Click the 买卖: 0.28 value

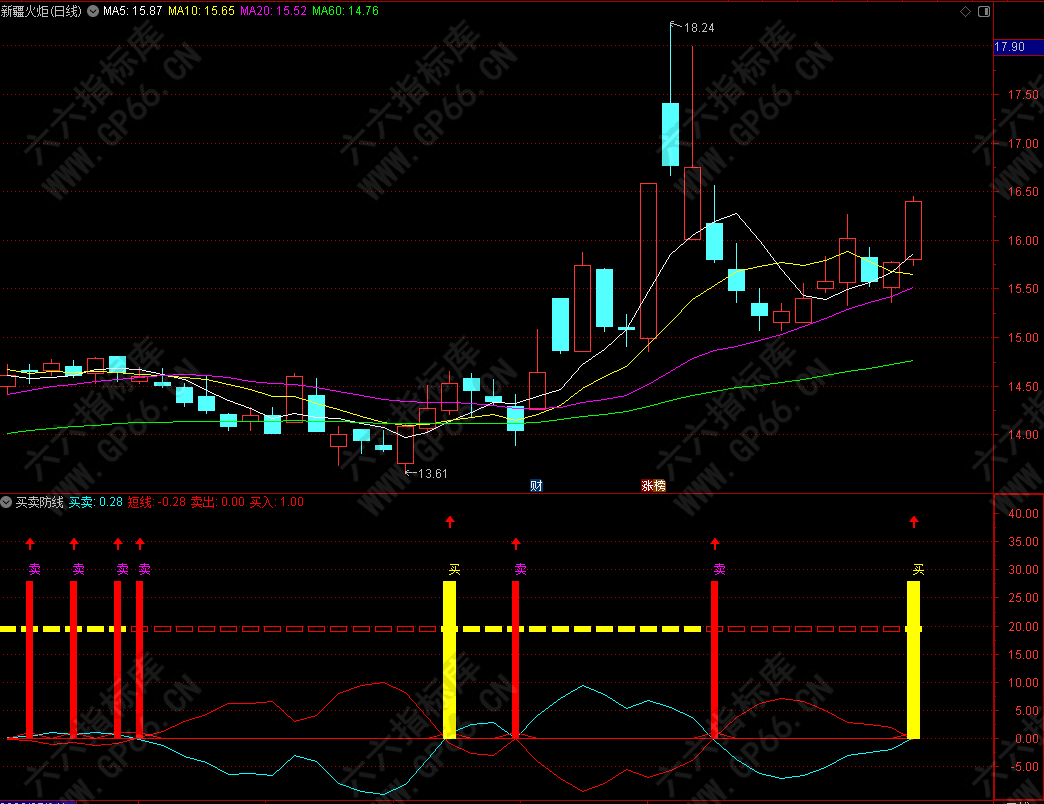(x=96, y=502)
